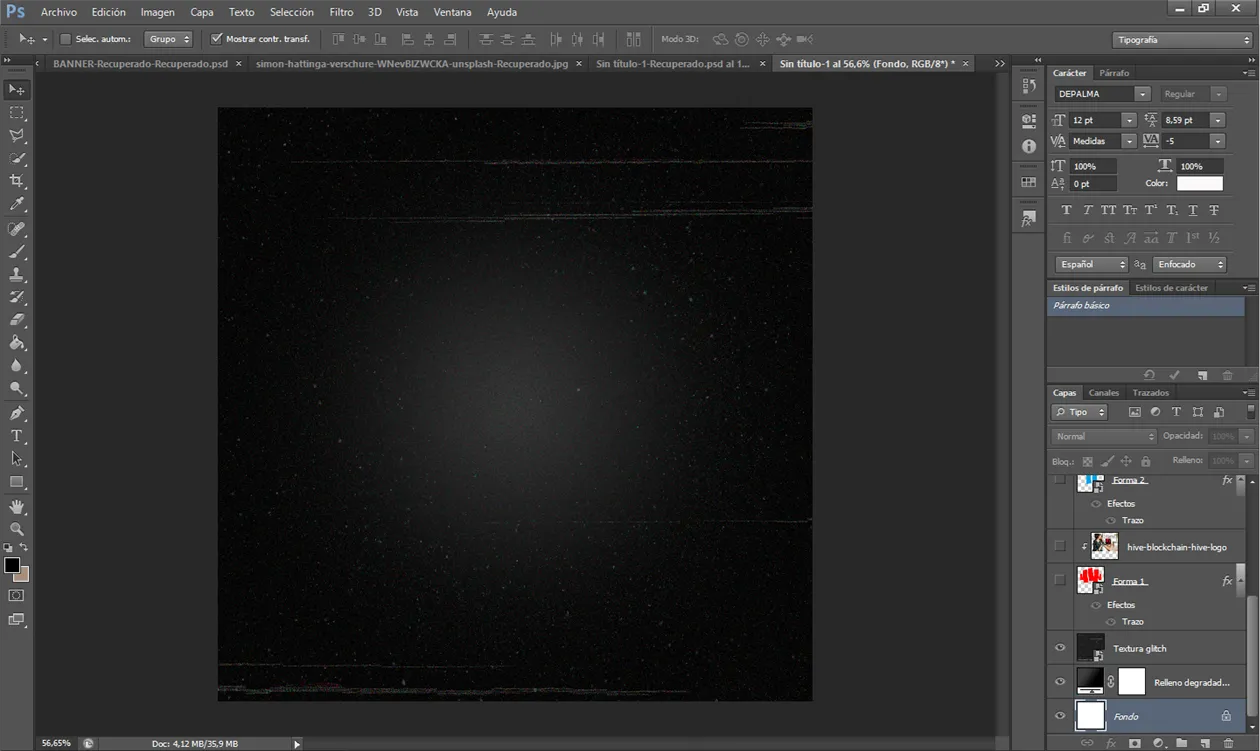Switch to the Canales tab
This screenshot has width=1260, height=751.
[1104, 393]
